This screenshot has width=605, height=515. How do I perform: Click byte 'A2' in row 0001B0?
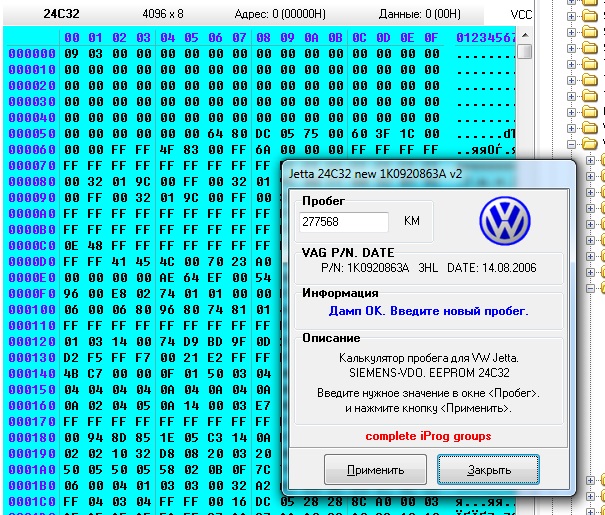point(263,486)
